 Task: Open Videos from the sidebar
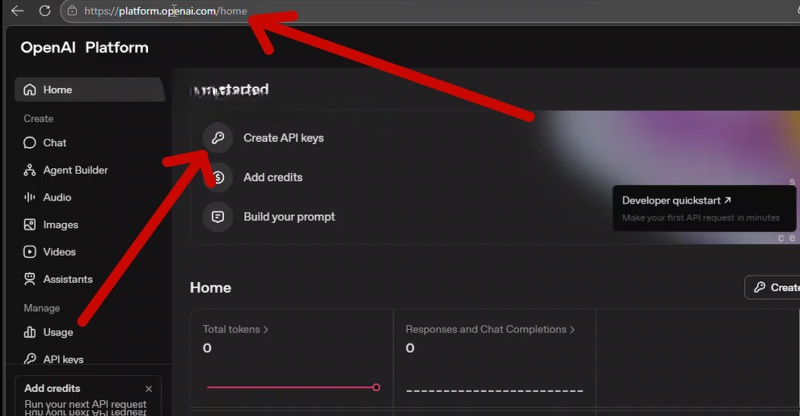[59, 252]
